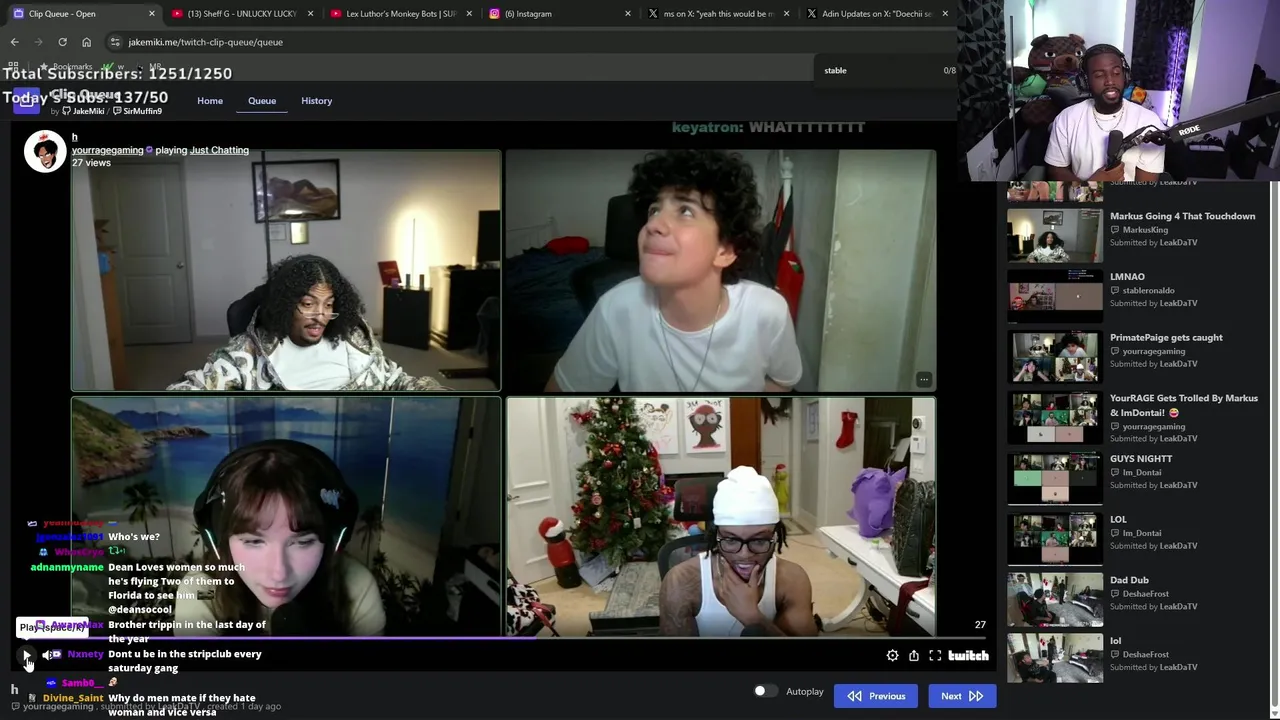This screenshot has height=720, width=1280.
Task: Reload the current page
Action: click(62, 42)
